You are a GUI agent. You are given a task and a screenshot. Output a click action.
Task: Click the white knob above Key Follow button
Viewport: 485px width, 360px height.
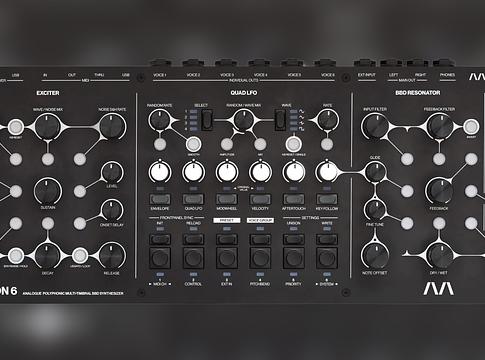[x=327, y=172]
